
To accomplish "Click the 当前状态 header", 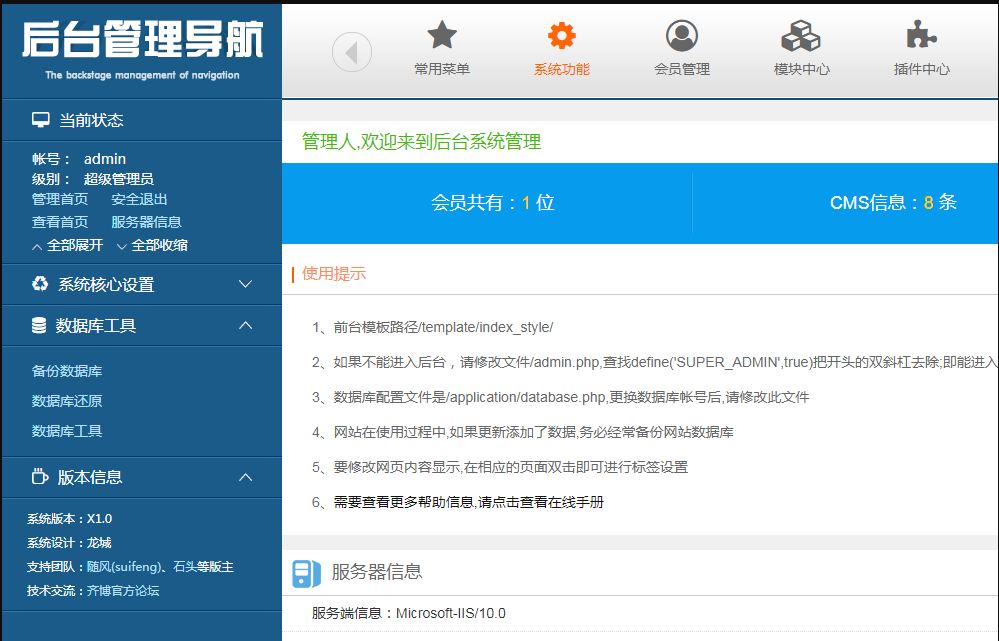I will (x=142, y=120).
